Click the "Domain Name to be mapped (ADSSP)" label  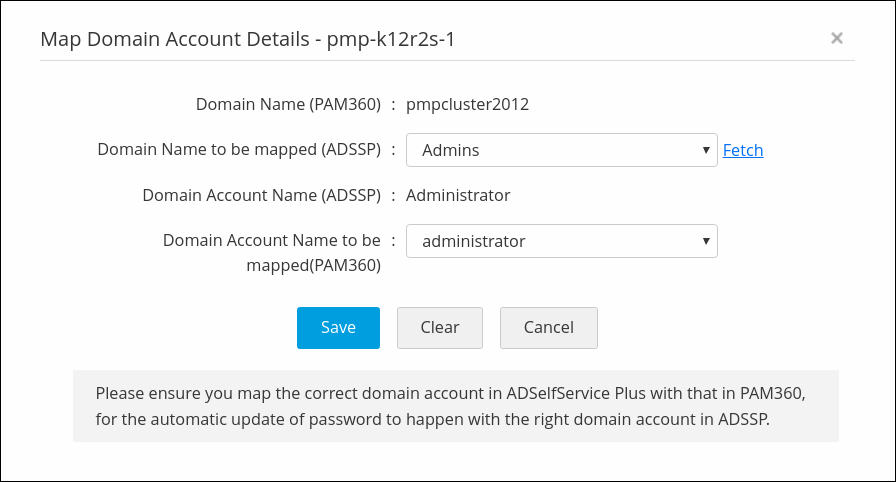point(239,150)
